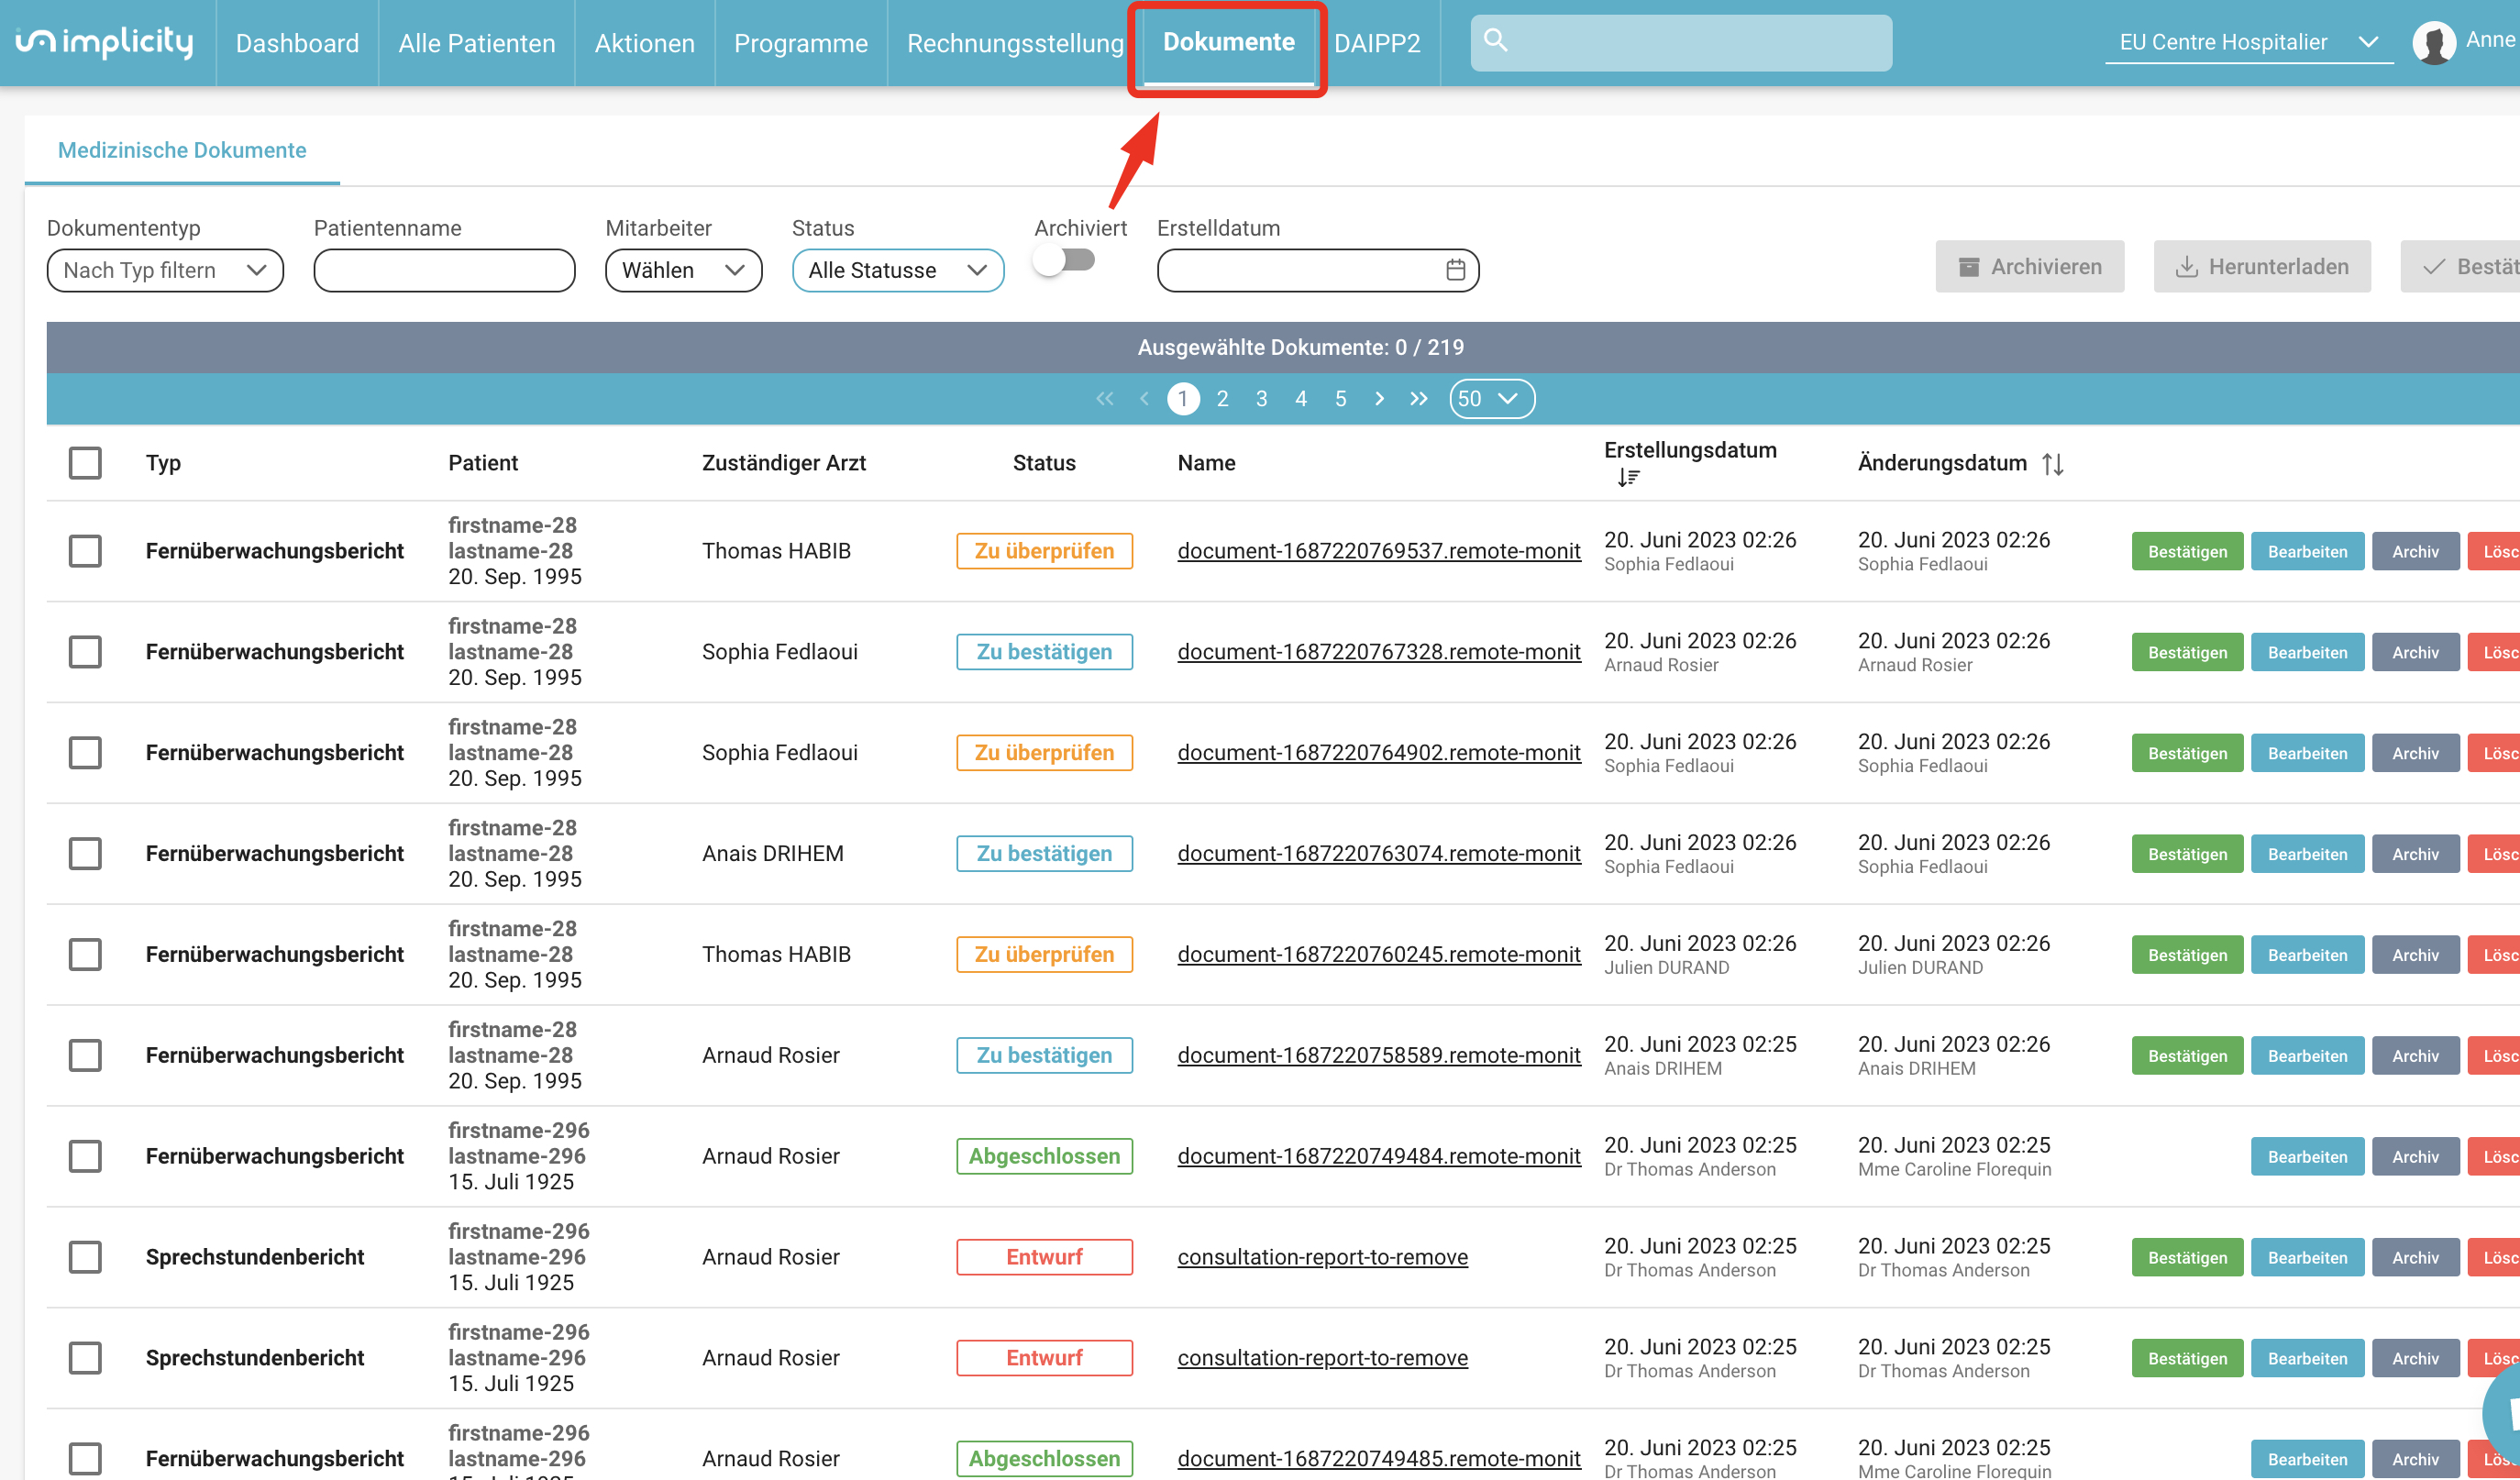Go to page 3 of results
Screen dimensions: 2520x1480
coord(1261,399)
